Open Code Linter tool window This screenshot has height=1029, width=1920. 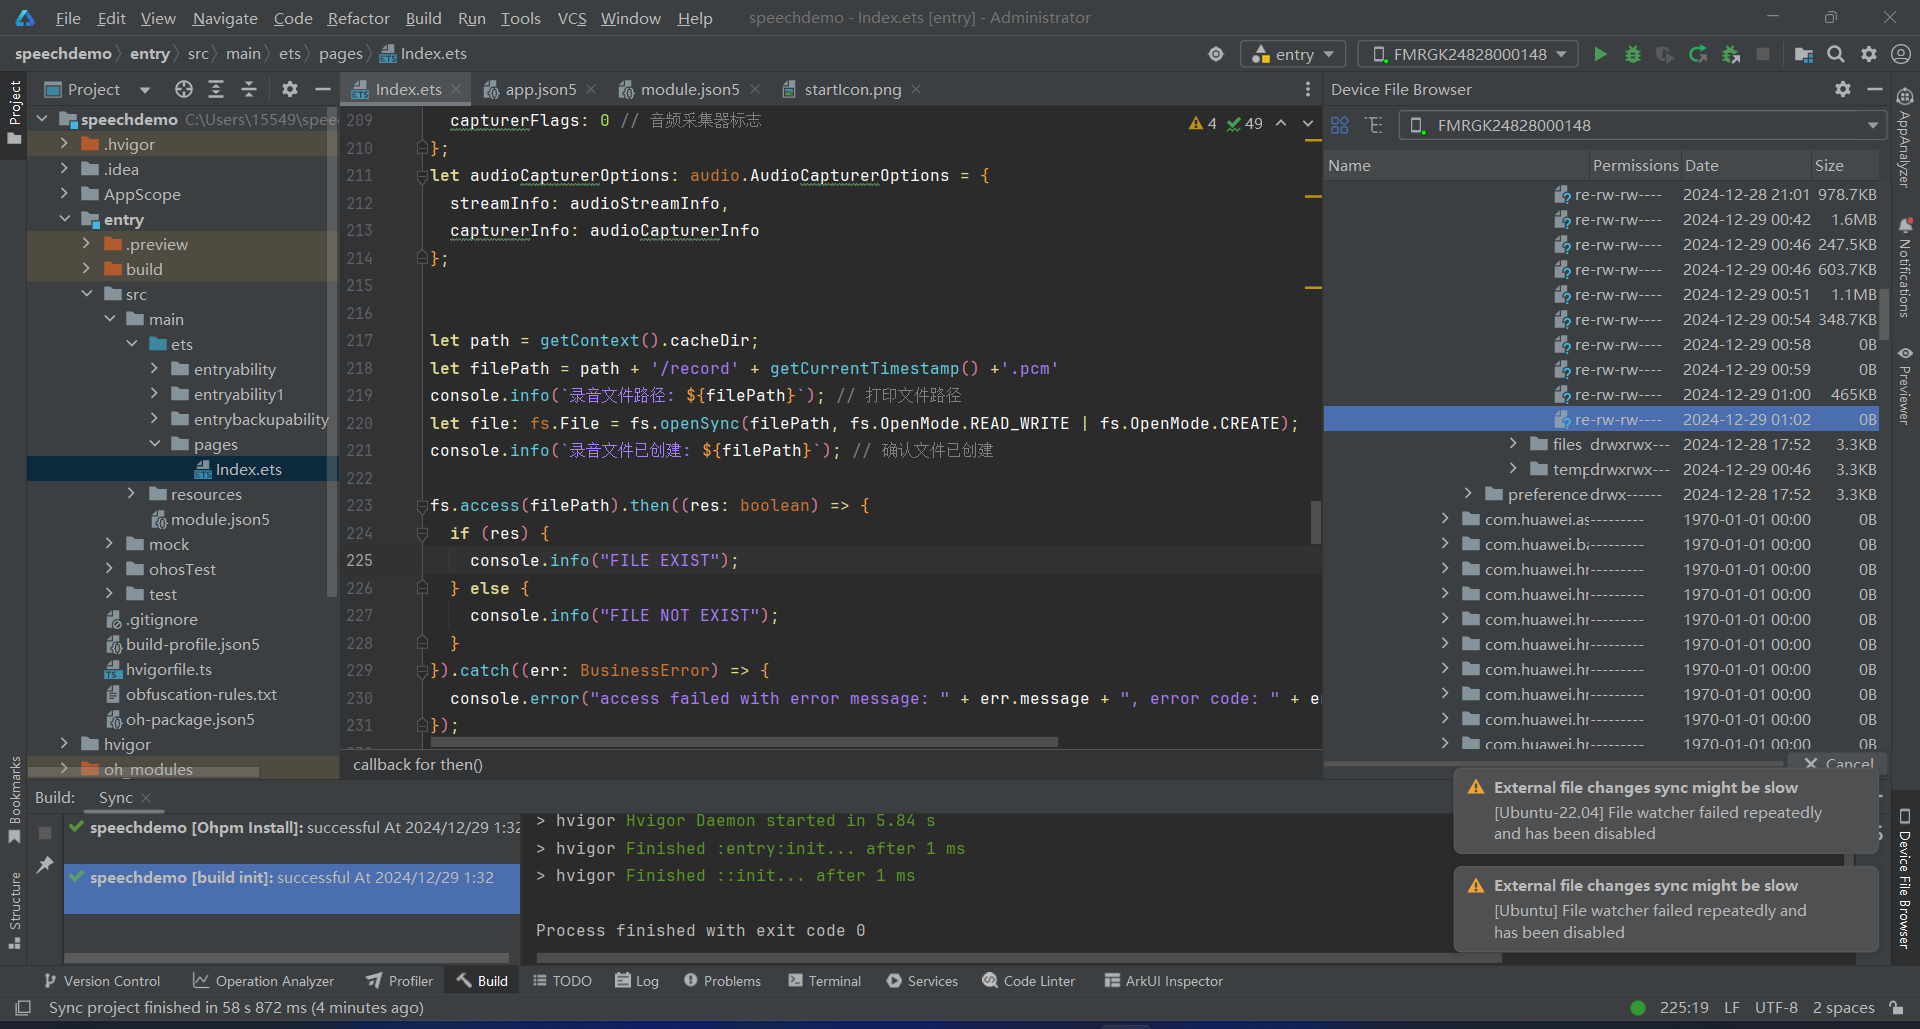click(1029, 981)
